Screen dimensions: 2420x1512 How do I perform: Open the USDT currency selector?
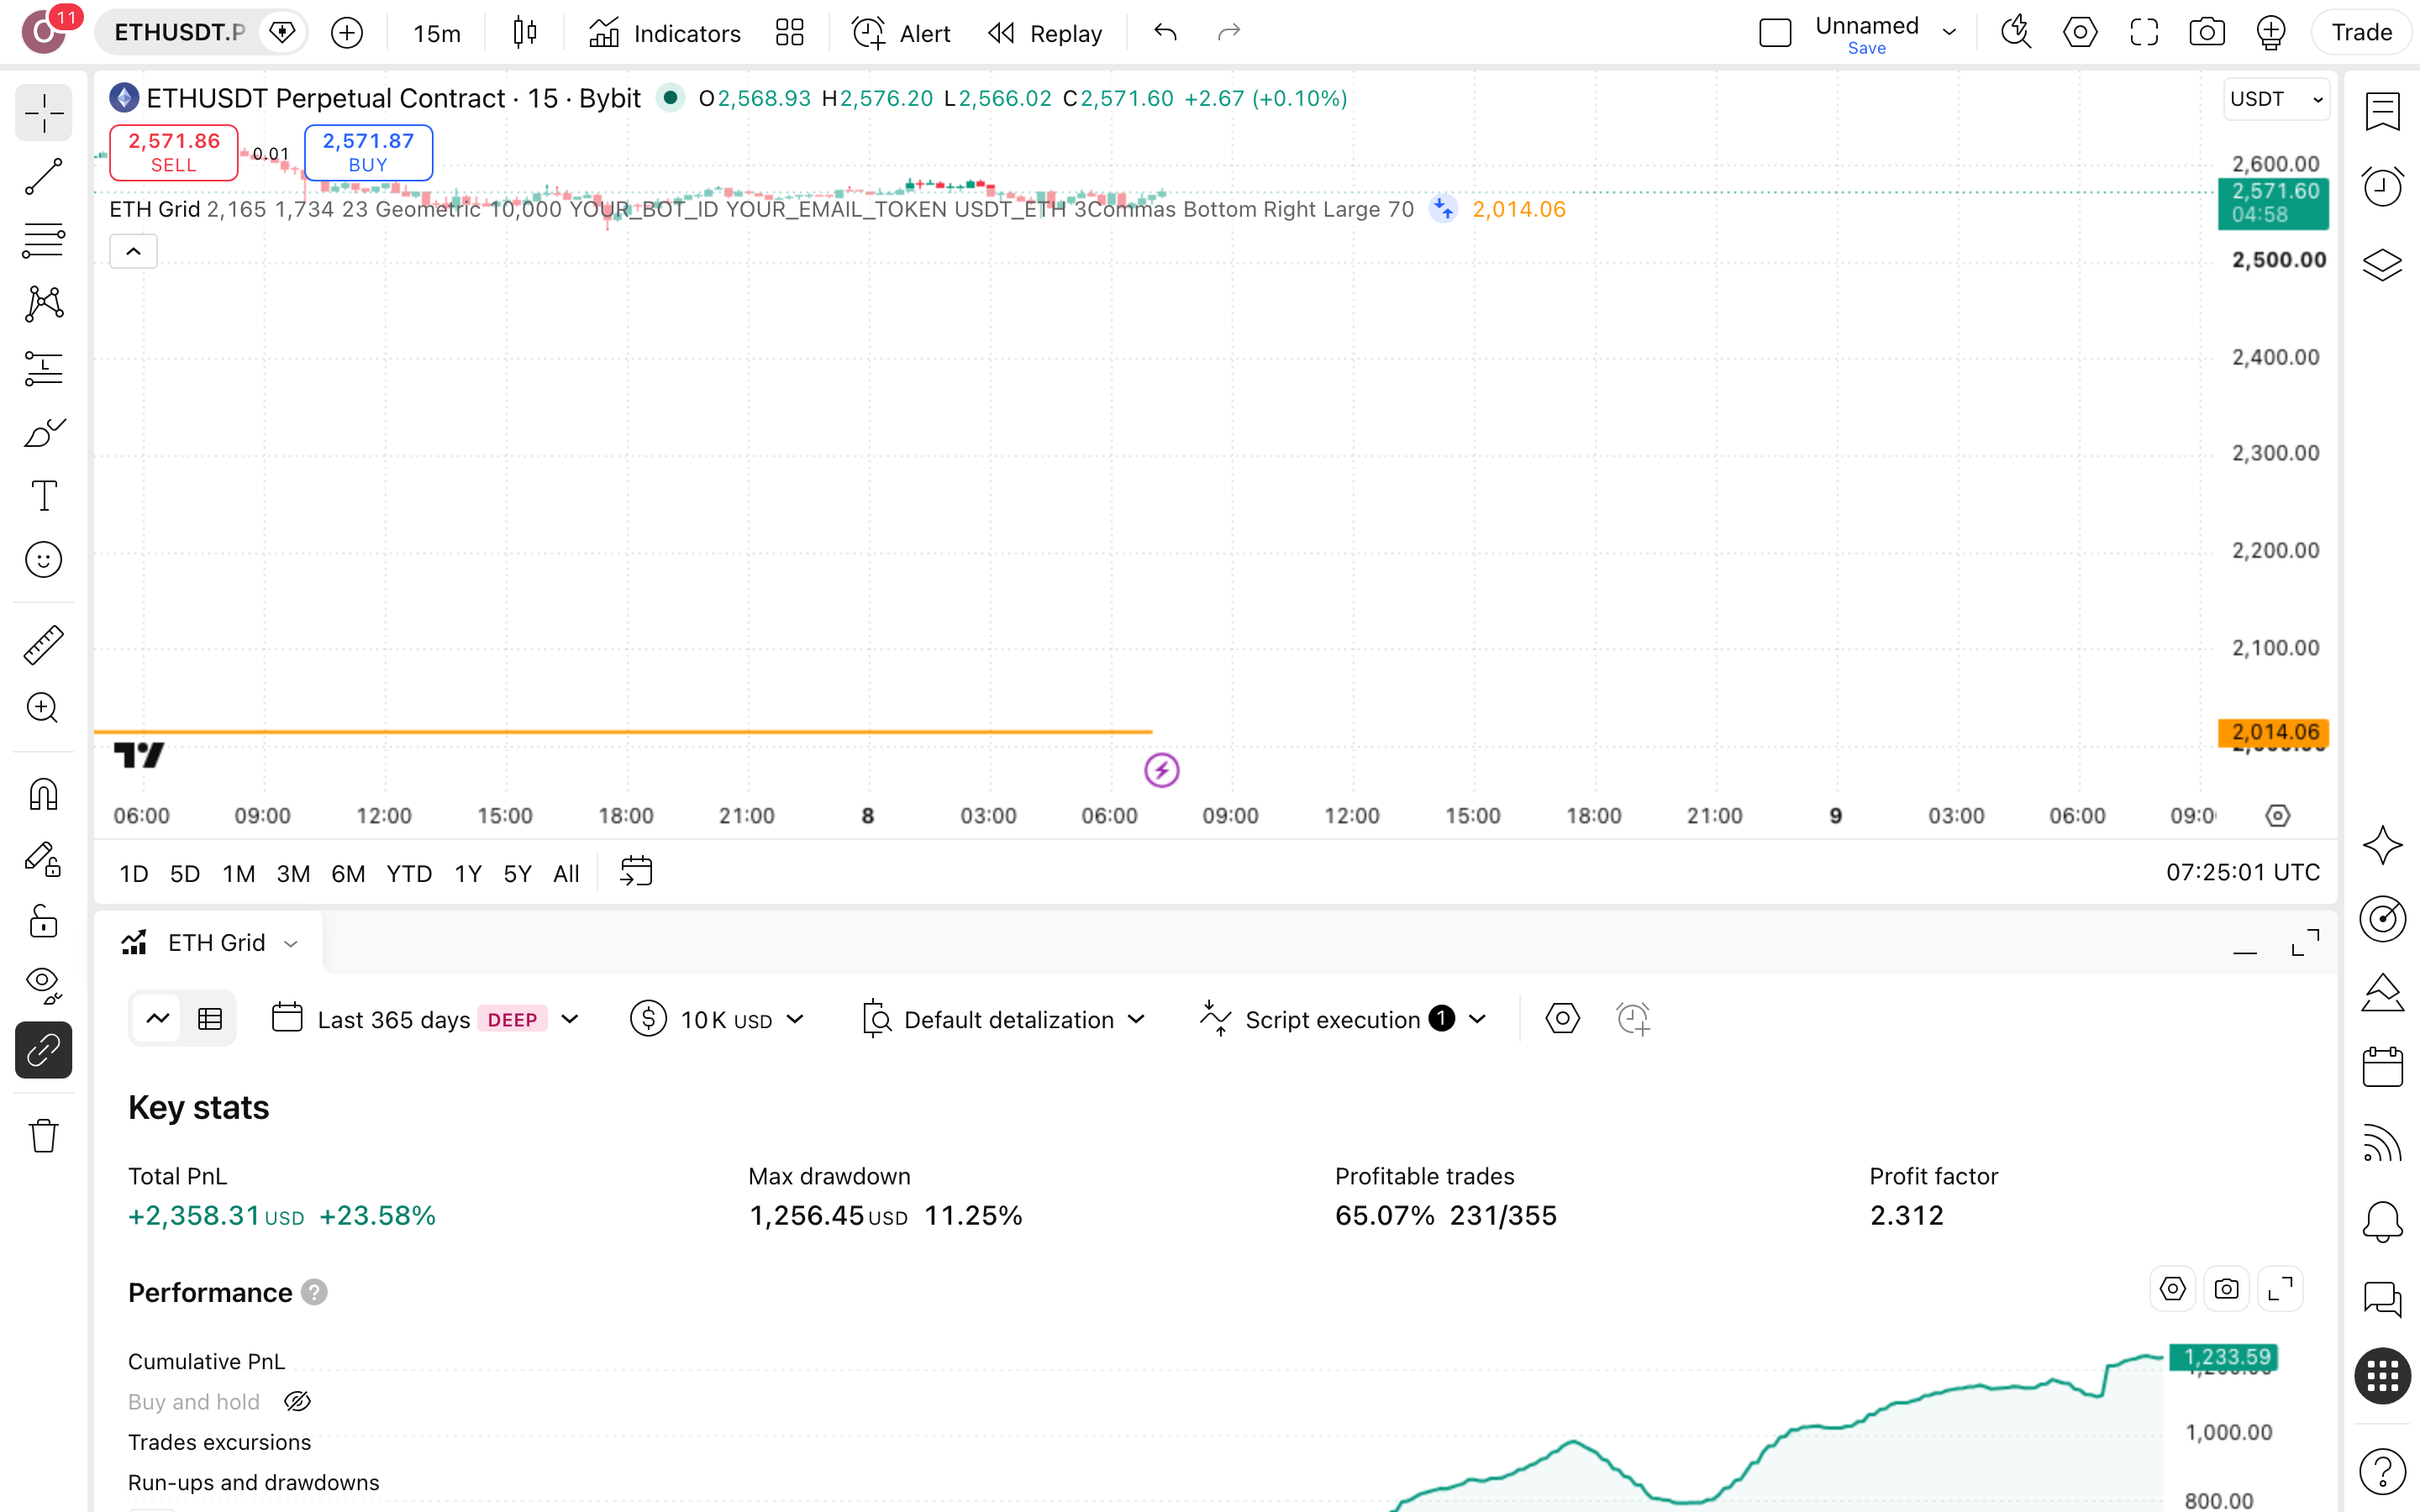(x=2276, y=99)
